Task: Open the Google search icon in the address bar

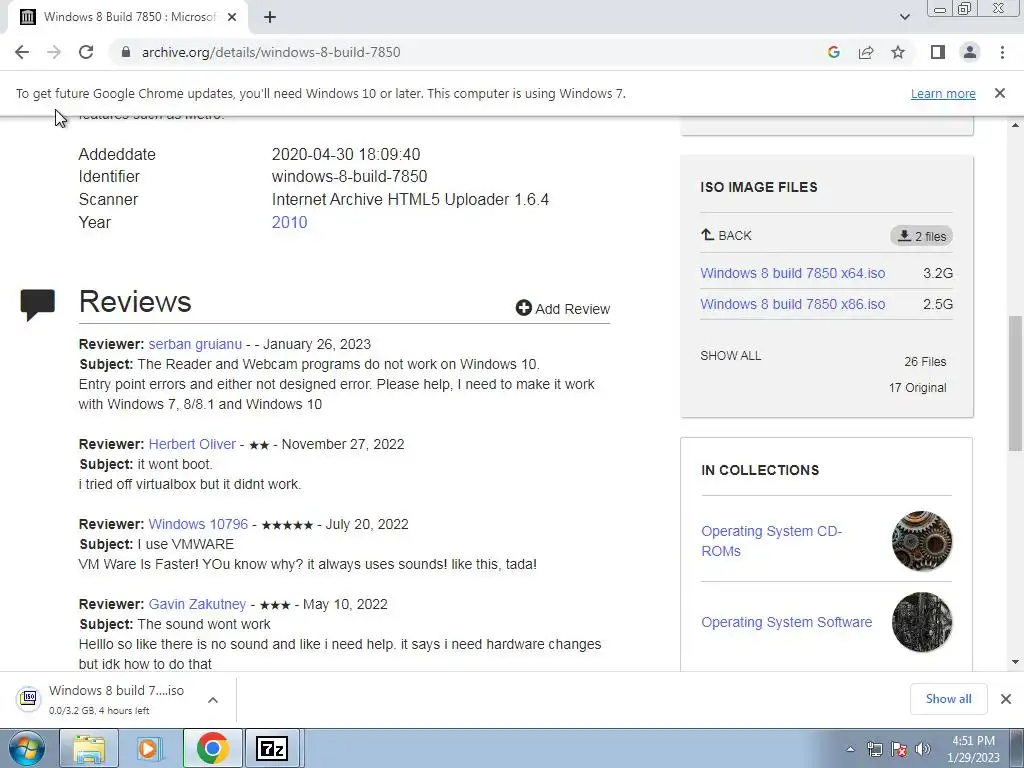Action: point(833,52)
